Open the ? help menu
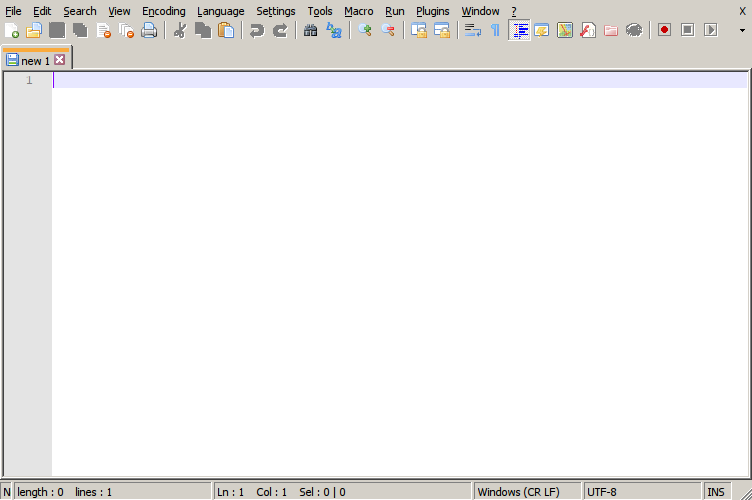The width and height of the screenshot is (752, 500). pos(514,11)
